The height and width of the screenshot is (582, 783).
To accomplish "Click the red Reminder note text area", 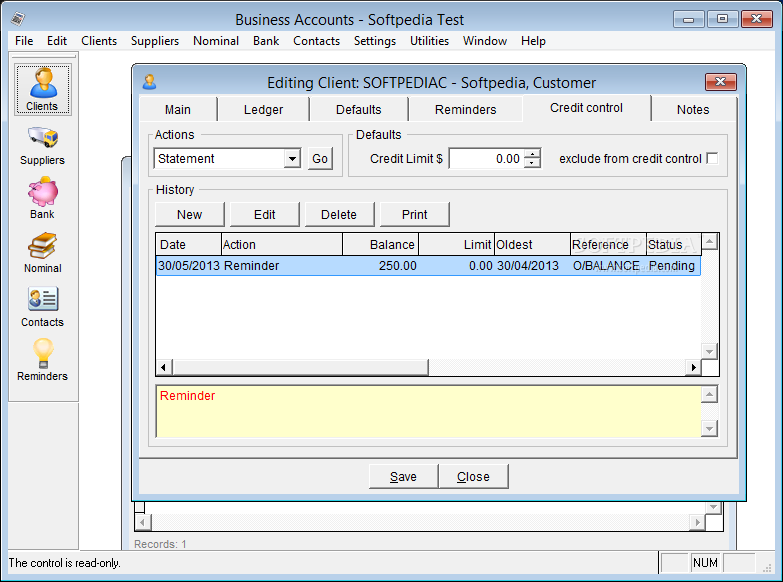I will (x=428, y=412).
